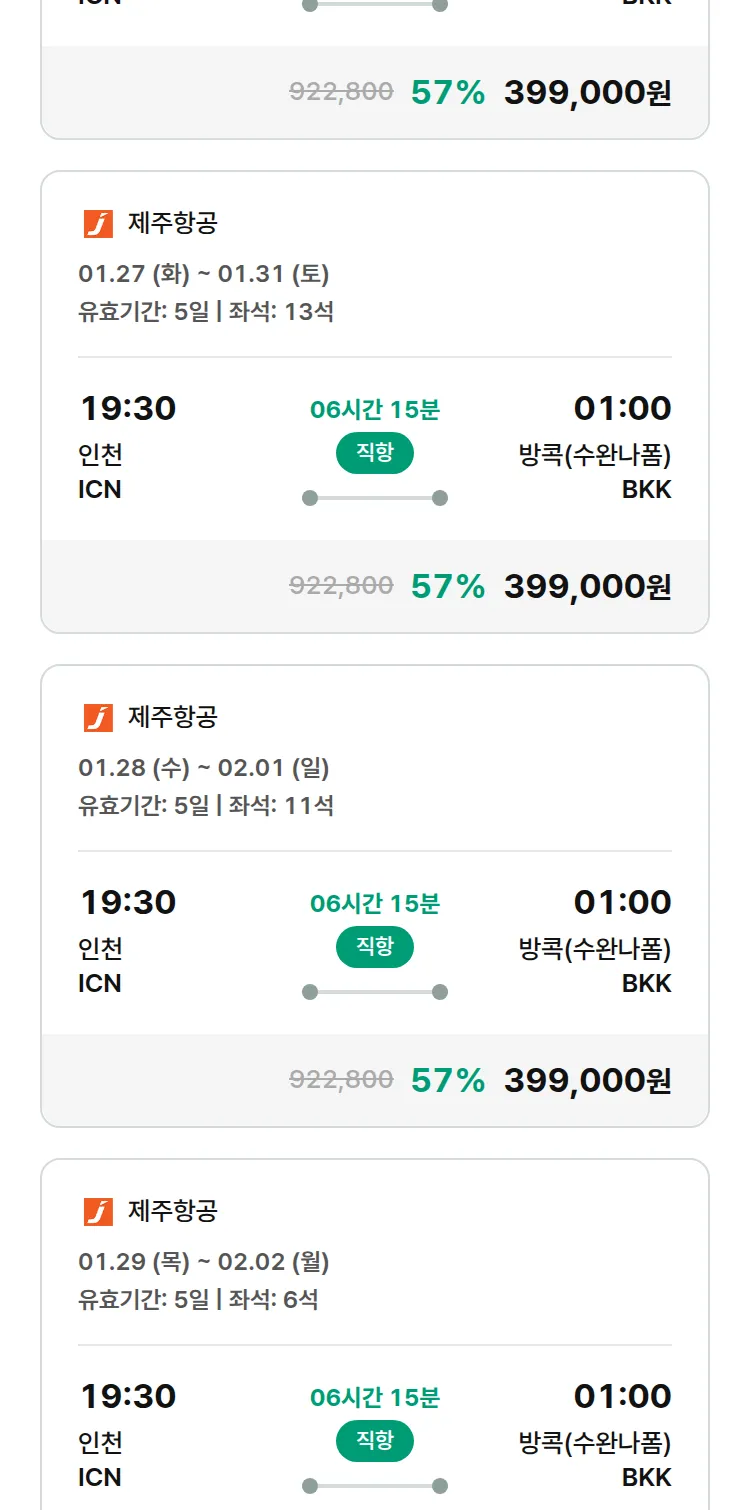Tap the 직항 badge on the 01.27 flight
This screenshot has height=1510, width=750.
pyautogui.click(x=375, y=453)
